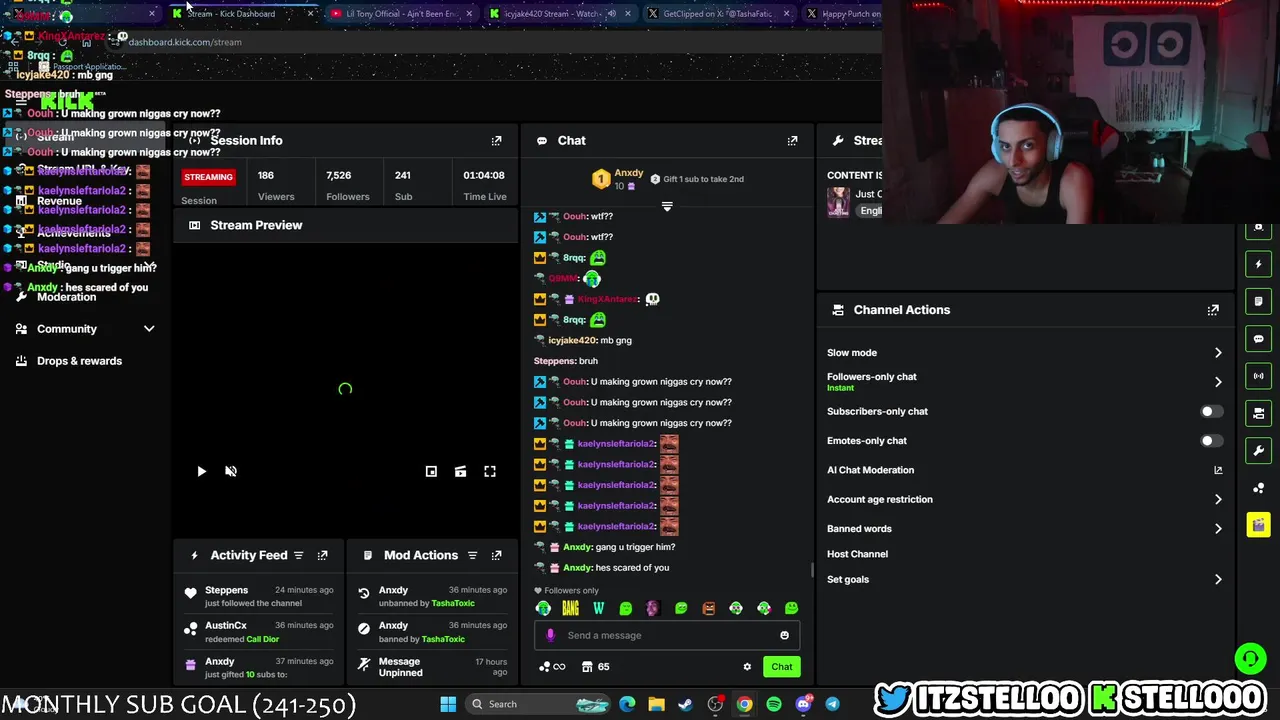Click the Send a message field

click(666, 635)
